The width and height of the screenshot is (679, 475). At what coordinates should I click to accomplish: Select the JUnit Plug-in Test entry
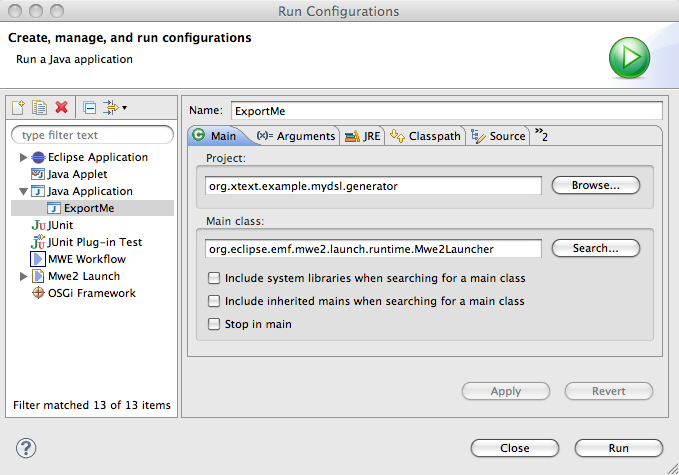94,242
